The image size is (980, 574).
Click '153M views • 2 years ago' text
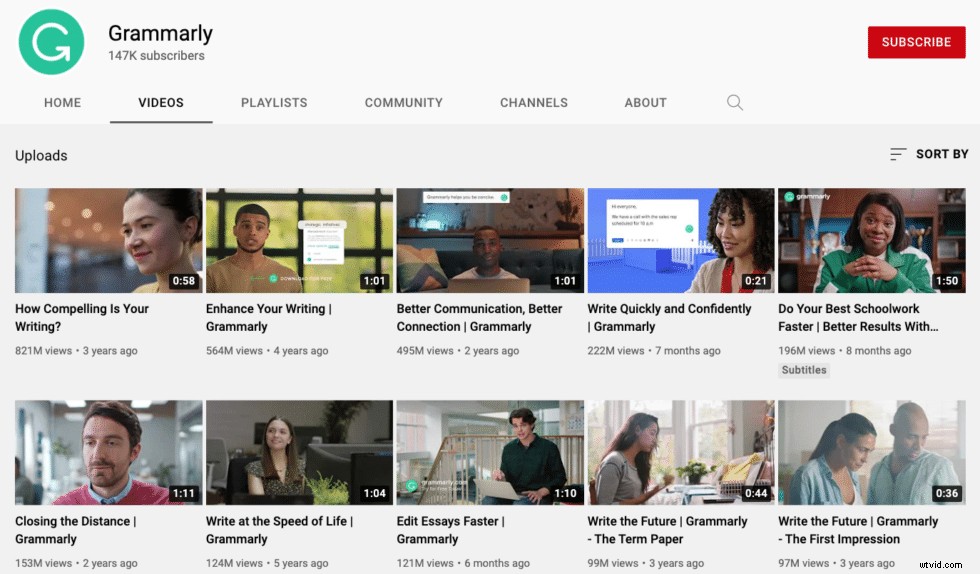pos(76,563)
